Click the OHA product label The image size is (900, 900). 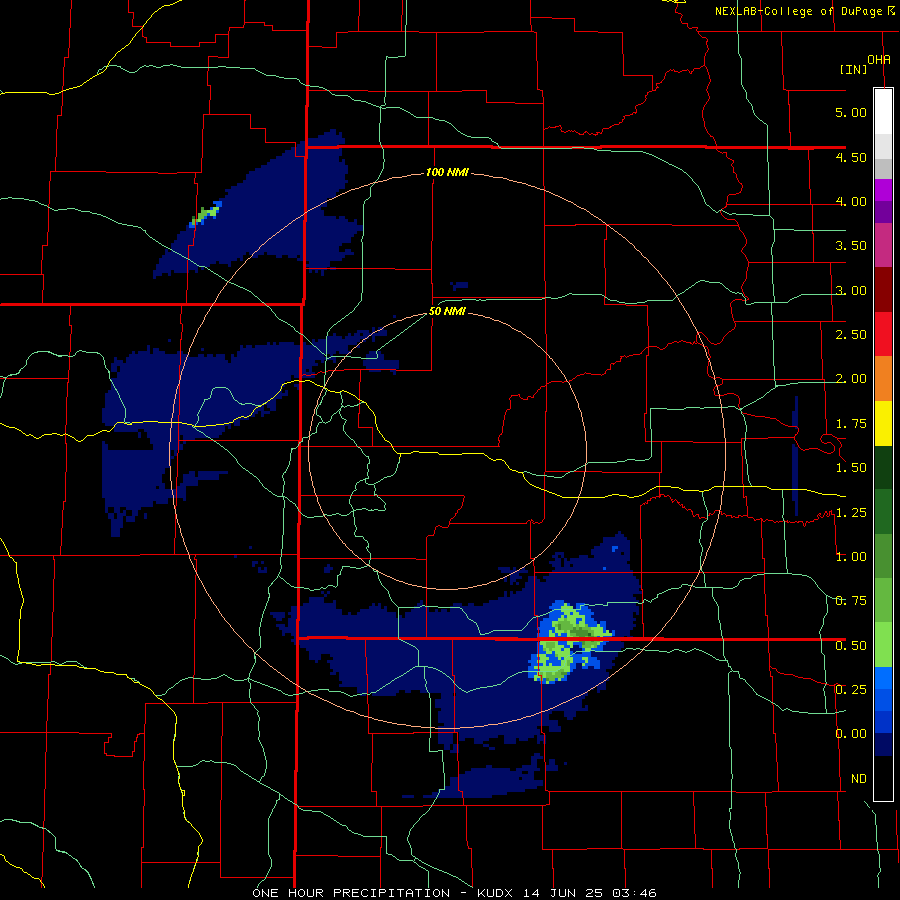tap(879, 59)
